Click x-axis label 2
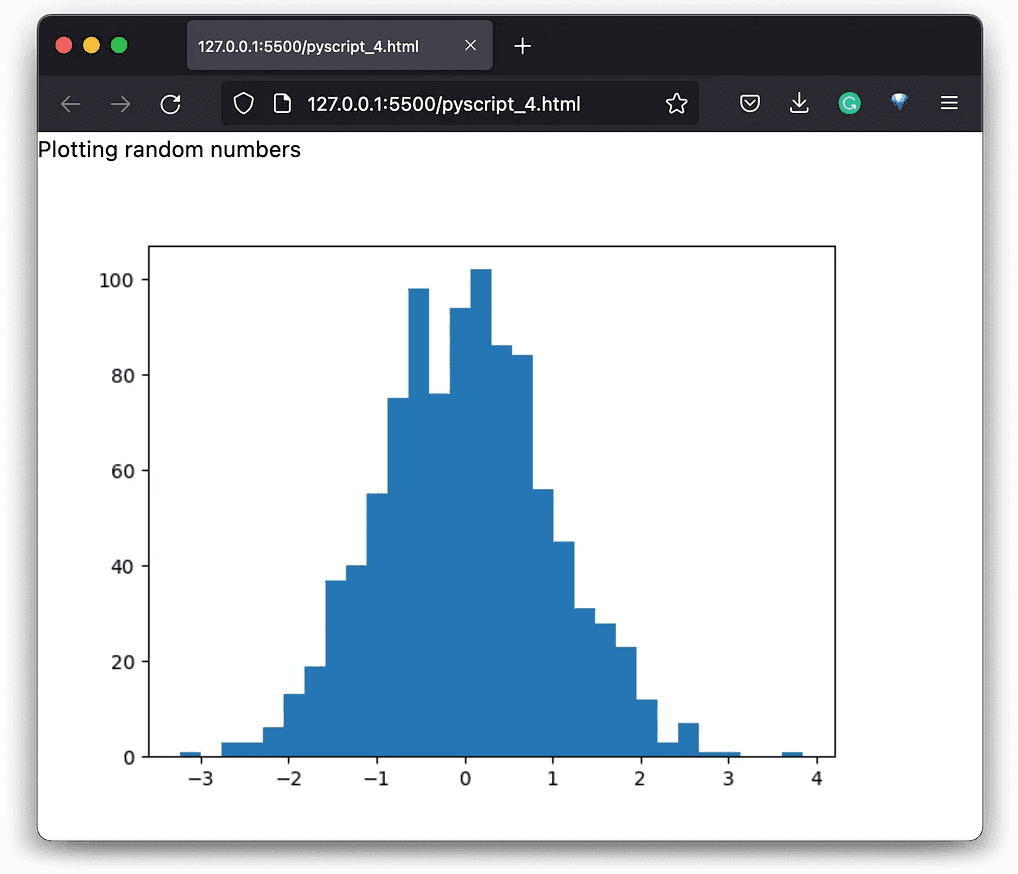The width and height of the screenshot is (1018, 874). pyautogui.click(x=640, y=779)
